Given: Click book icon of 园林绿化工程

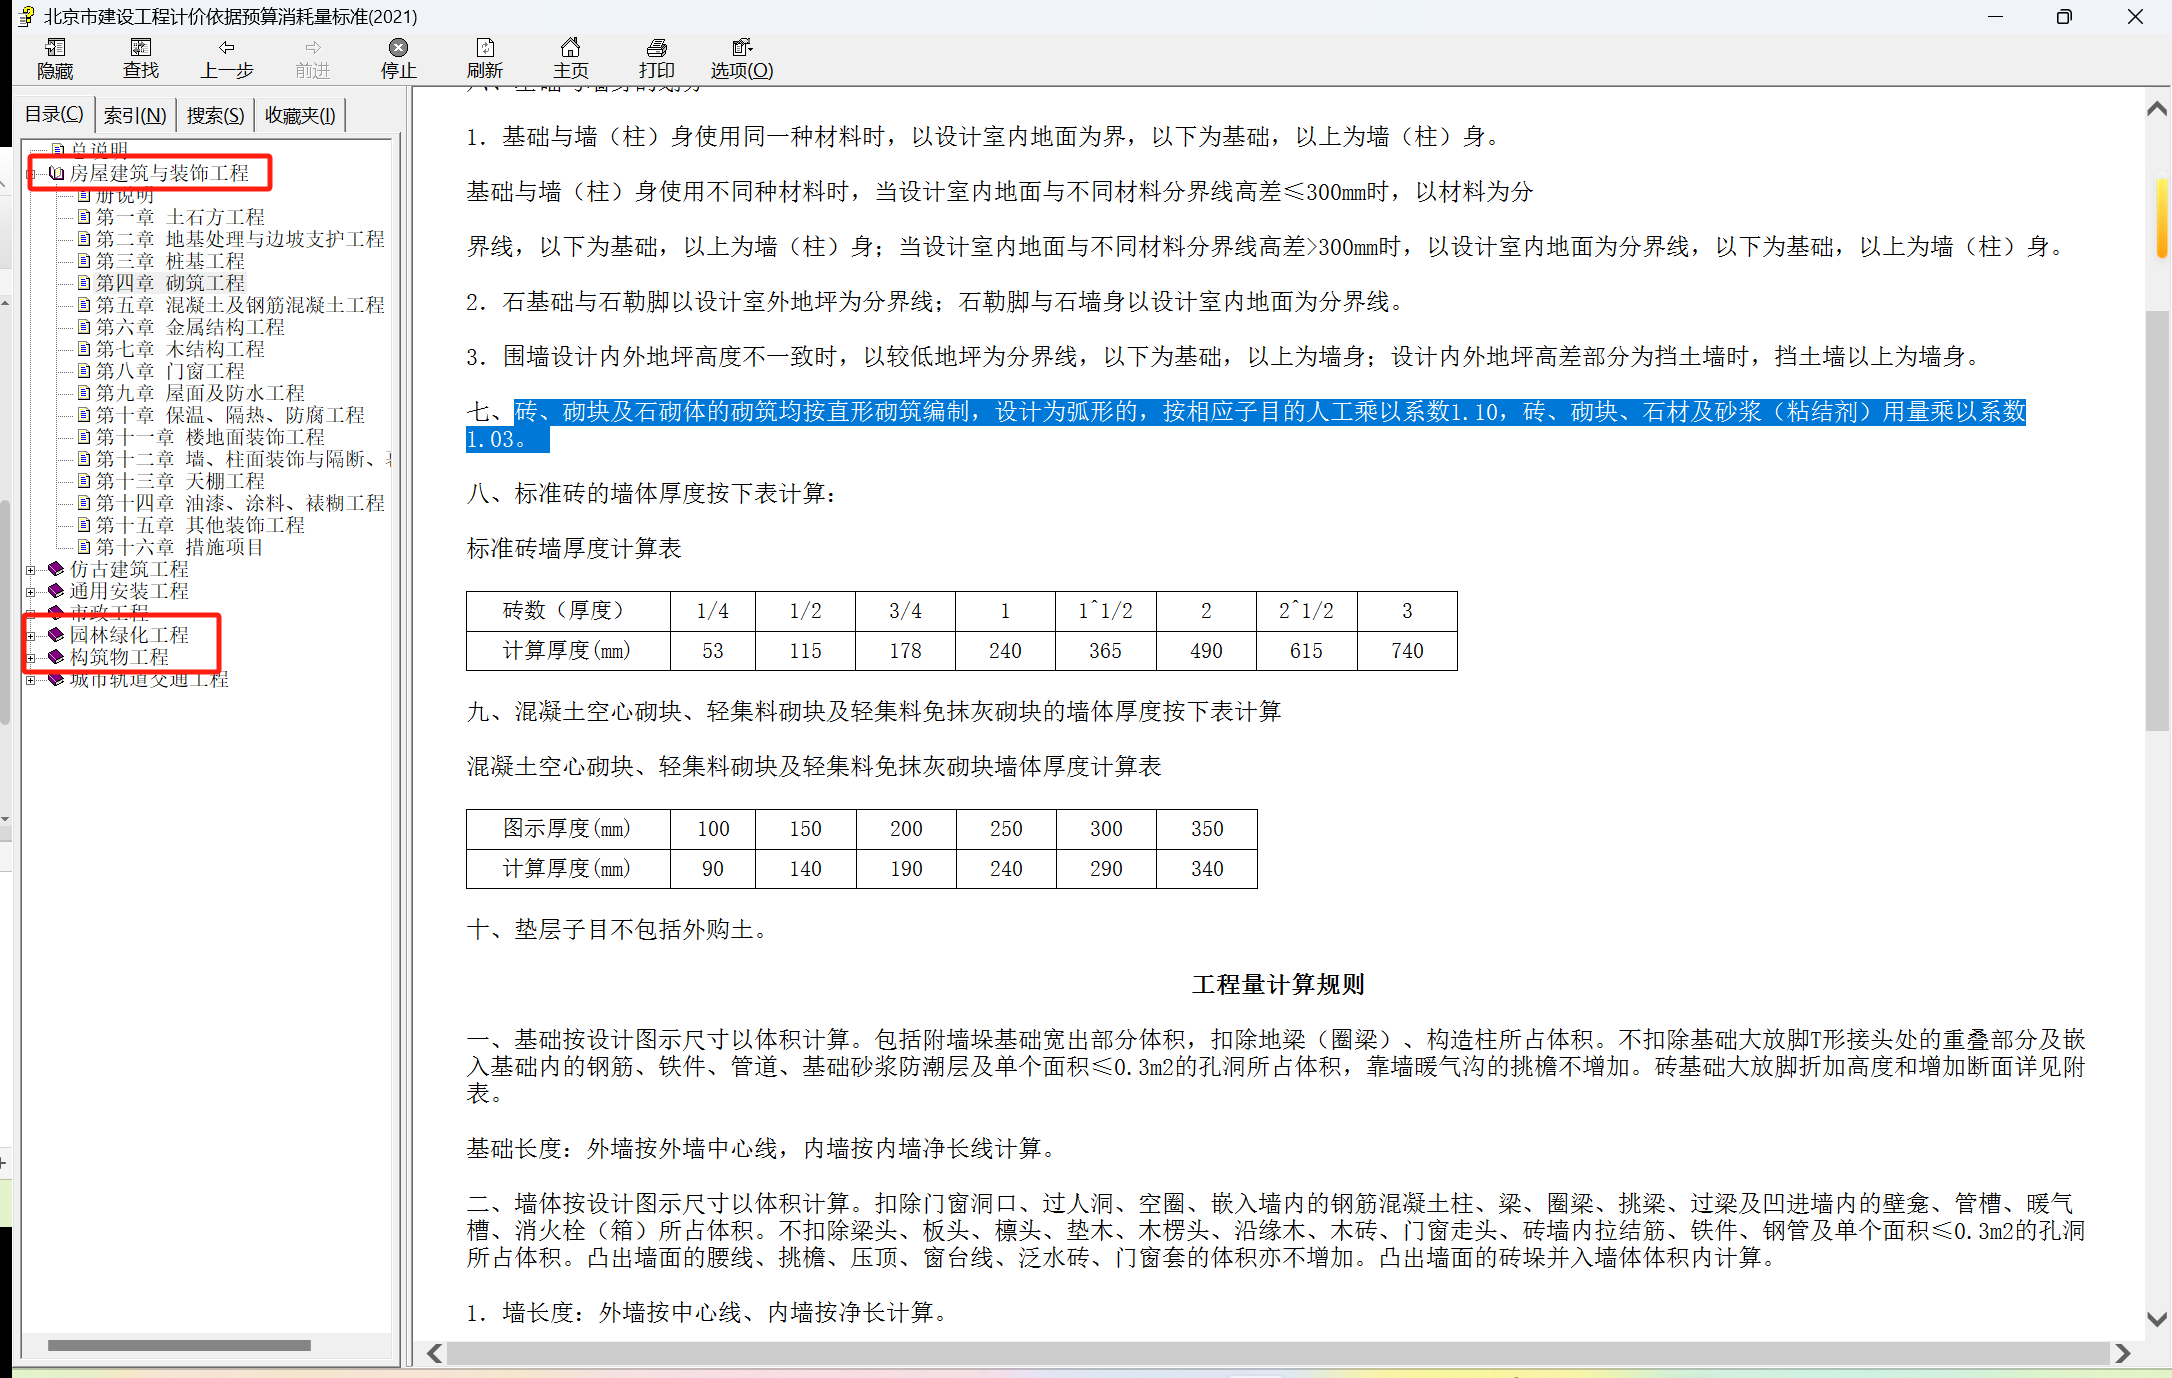Looking at the screenshot, I should click(x=56, y=635).
